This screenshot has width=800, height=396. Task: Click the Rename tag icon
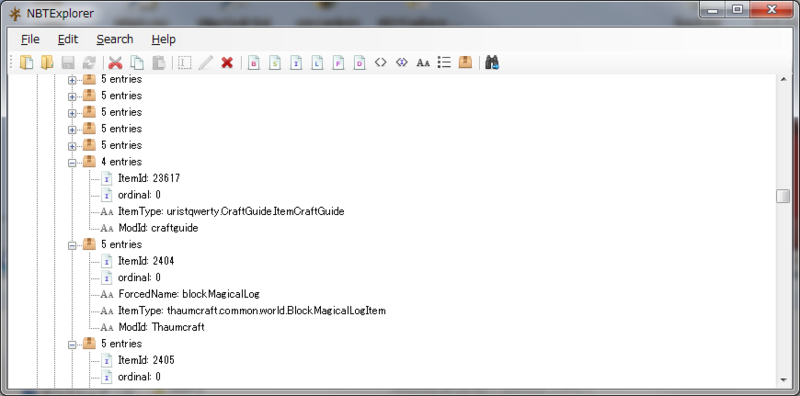click(x=185, y=63)
